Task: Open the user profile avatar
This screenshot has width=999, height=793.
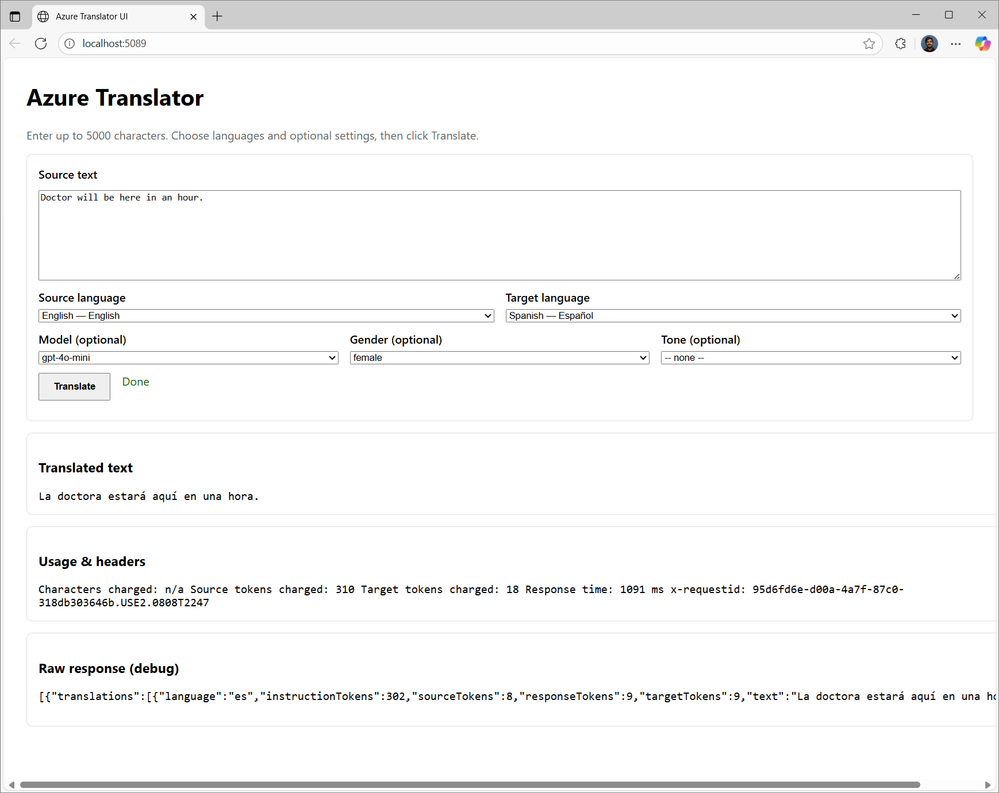Action: point(929,43)
